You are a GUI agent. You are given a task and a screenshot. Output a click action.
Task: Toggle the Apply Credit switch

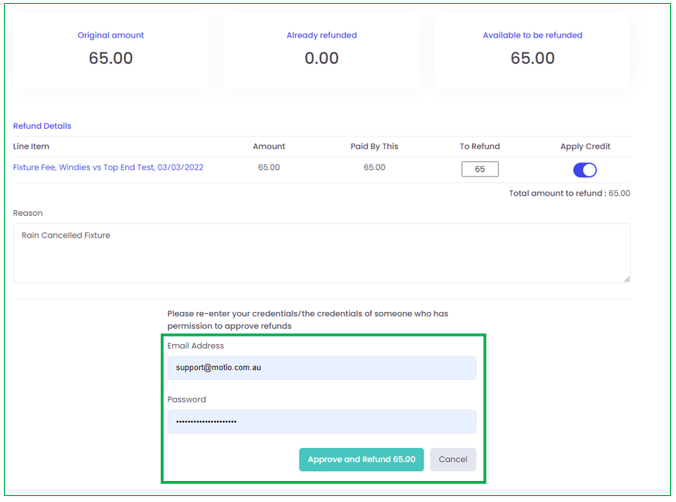[x=585, y=170]
